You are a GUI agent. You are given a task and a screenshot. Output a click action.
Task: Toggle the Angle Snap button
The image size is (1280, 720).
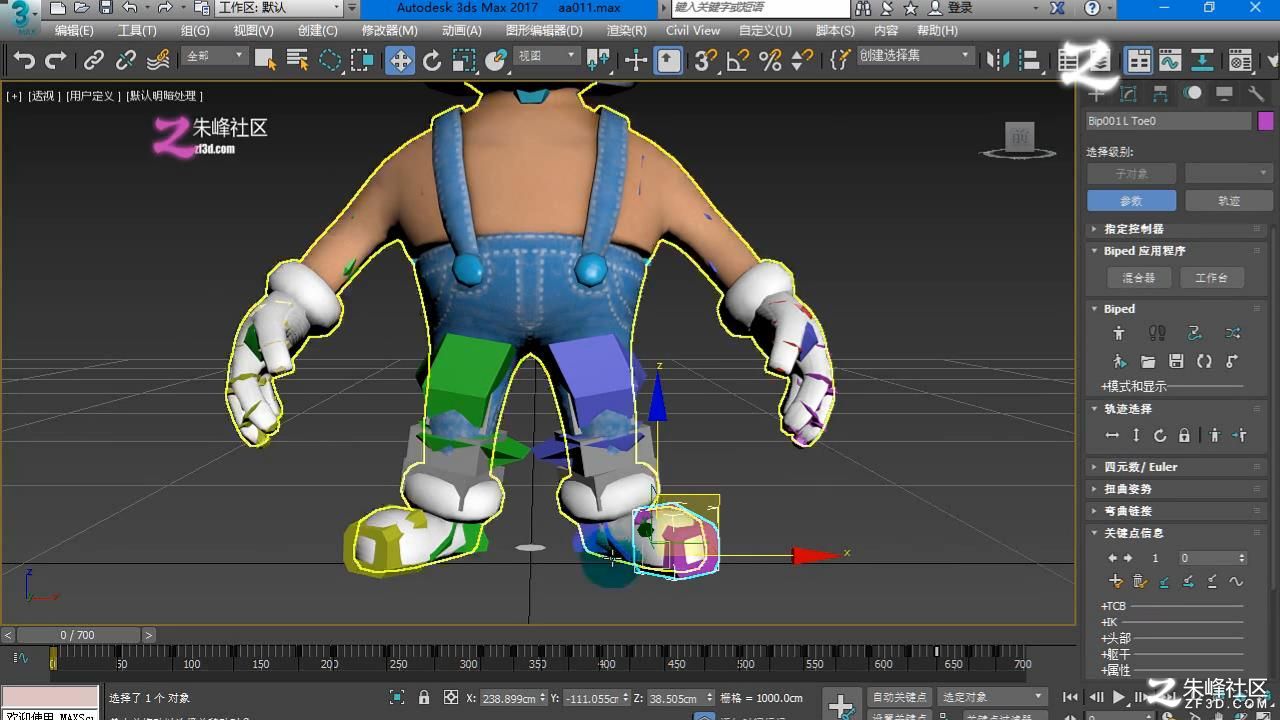point(738,61)
